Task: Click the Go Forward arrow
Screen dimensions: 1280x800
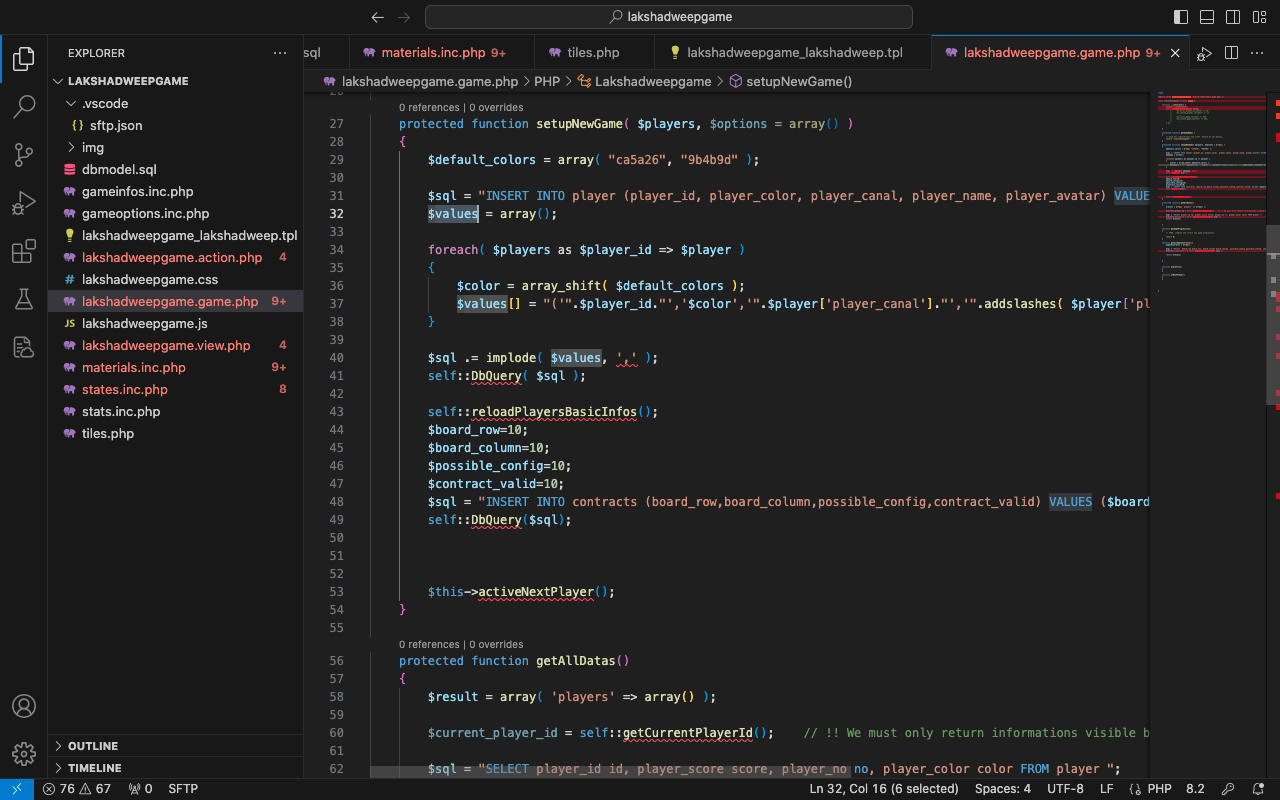Action: (404, 17)
